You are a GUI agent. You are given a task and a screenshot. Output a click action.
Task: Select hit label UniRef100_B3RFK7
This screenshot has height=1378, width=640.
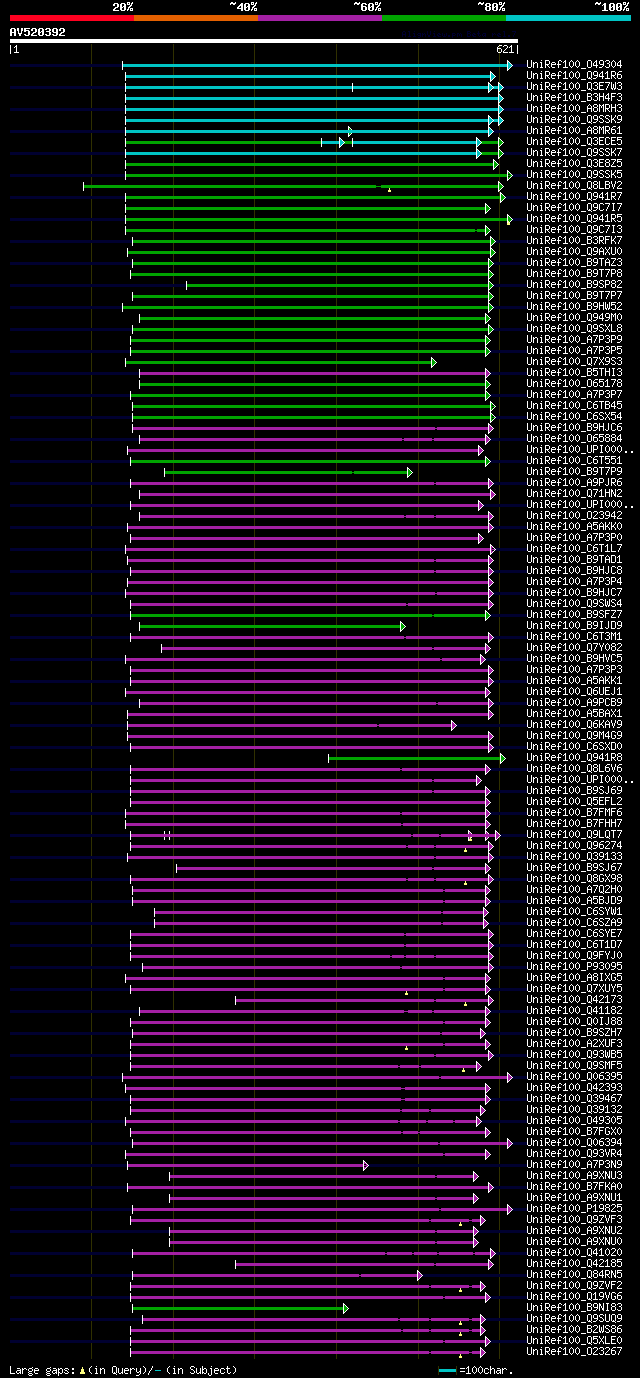coord(574,241)
